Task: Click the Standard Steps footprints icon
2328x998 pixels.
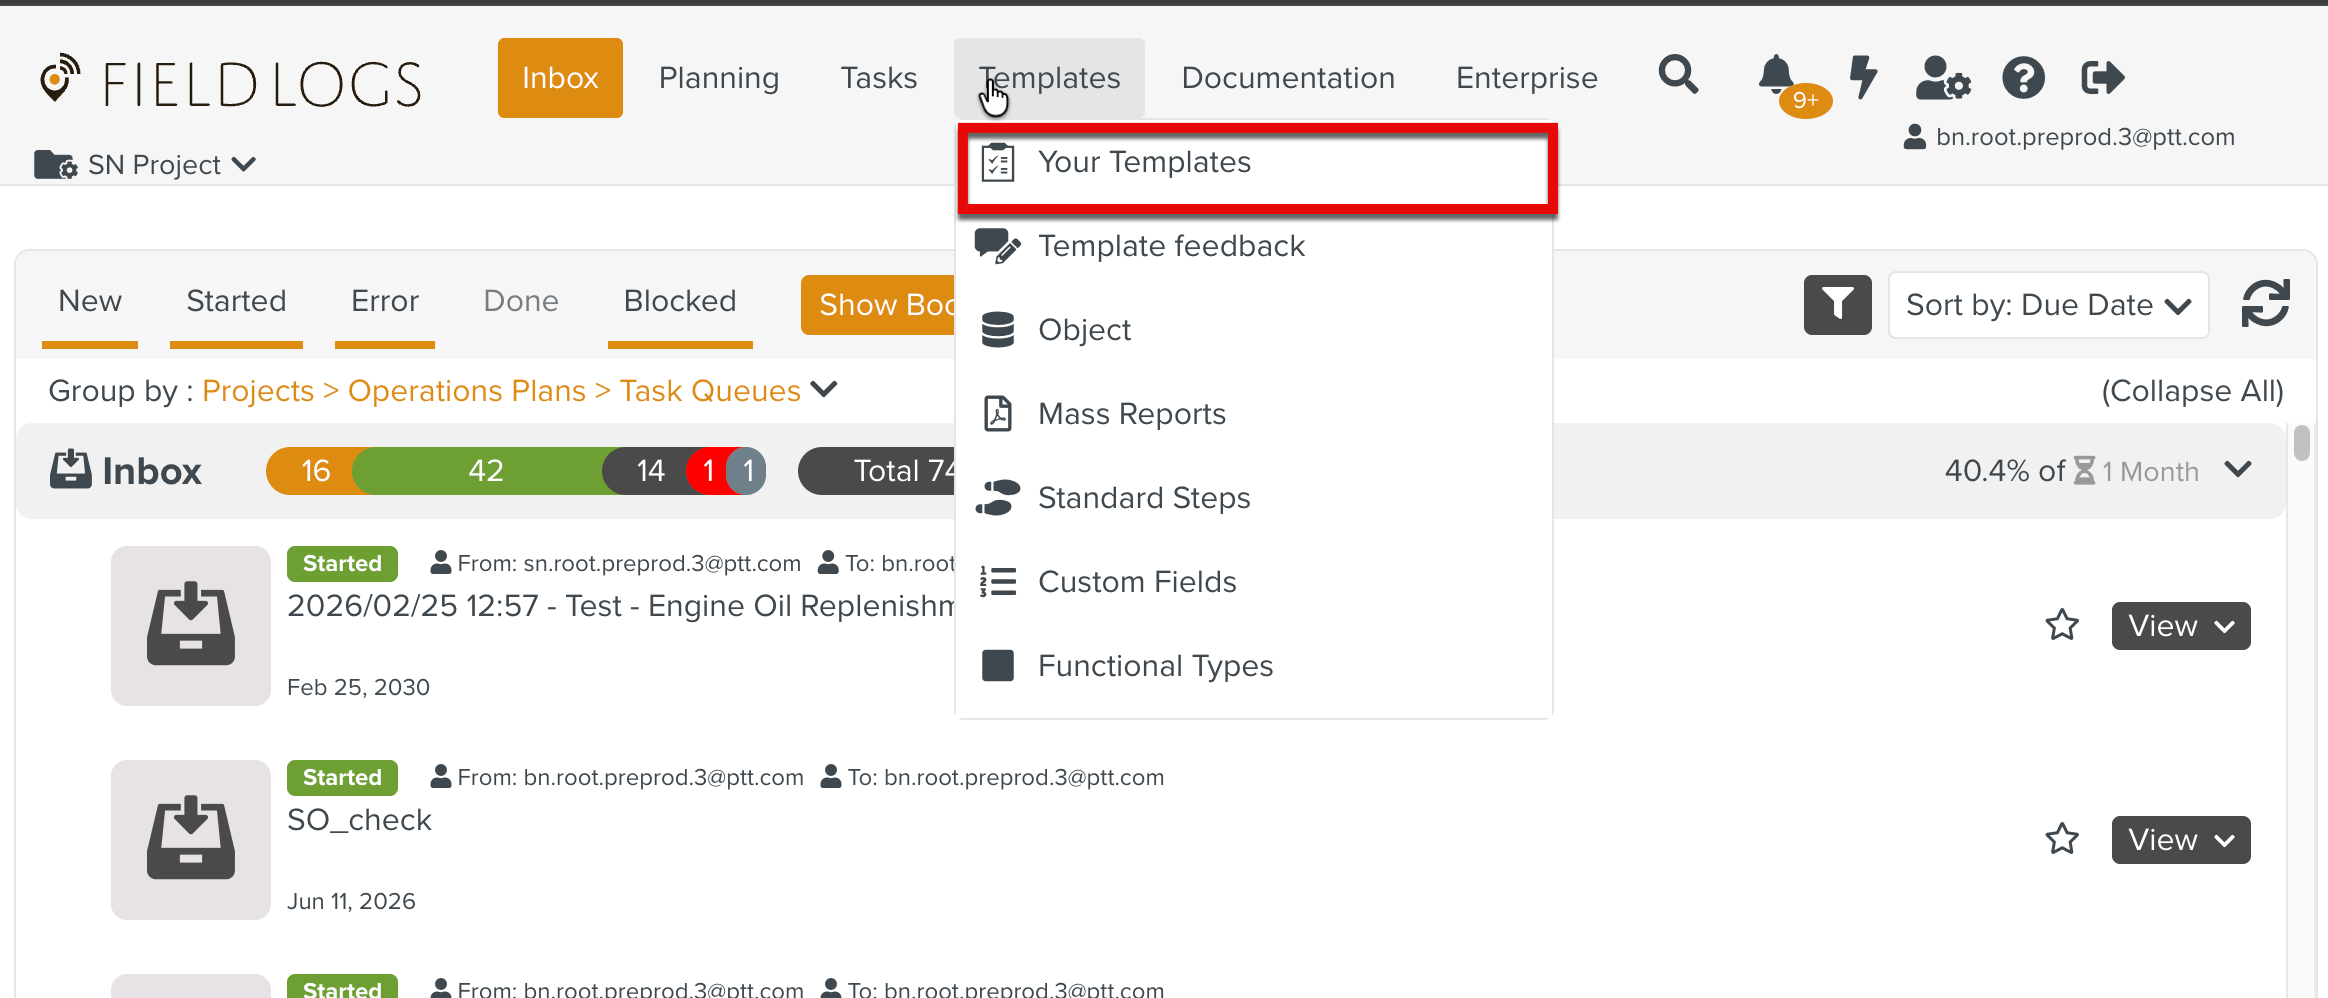Action: click(x=998, y=498)
